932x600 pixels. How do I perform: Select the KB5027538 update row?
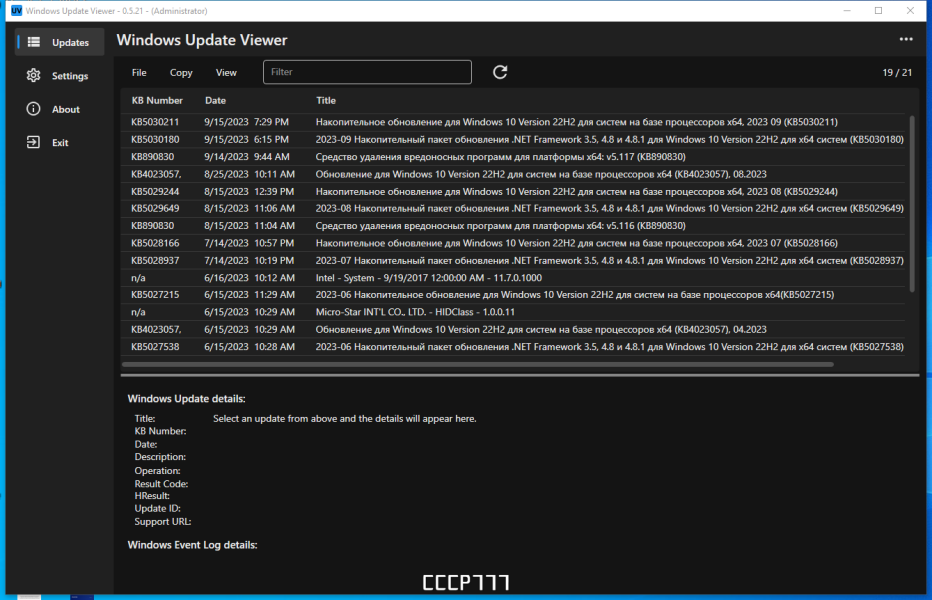[x=514, y=347]
